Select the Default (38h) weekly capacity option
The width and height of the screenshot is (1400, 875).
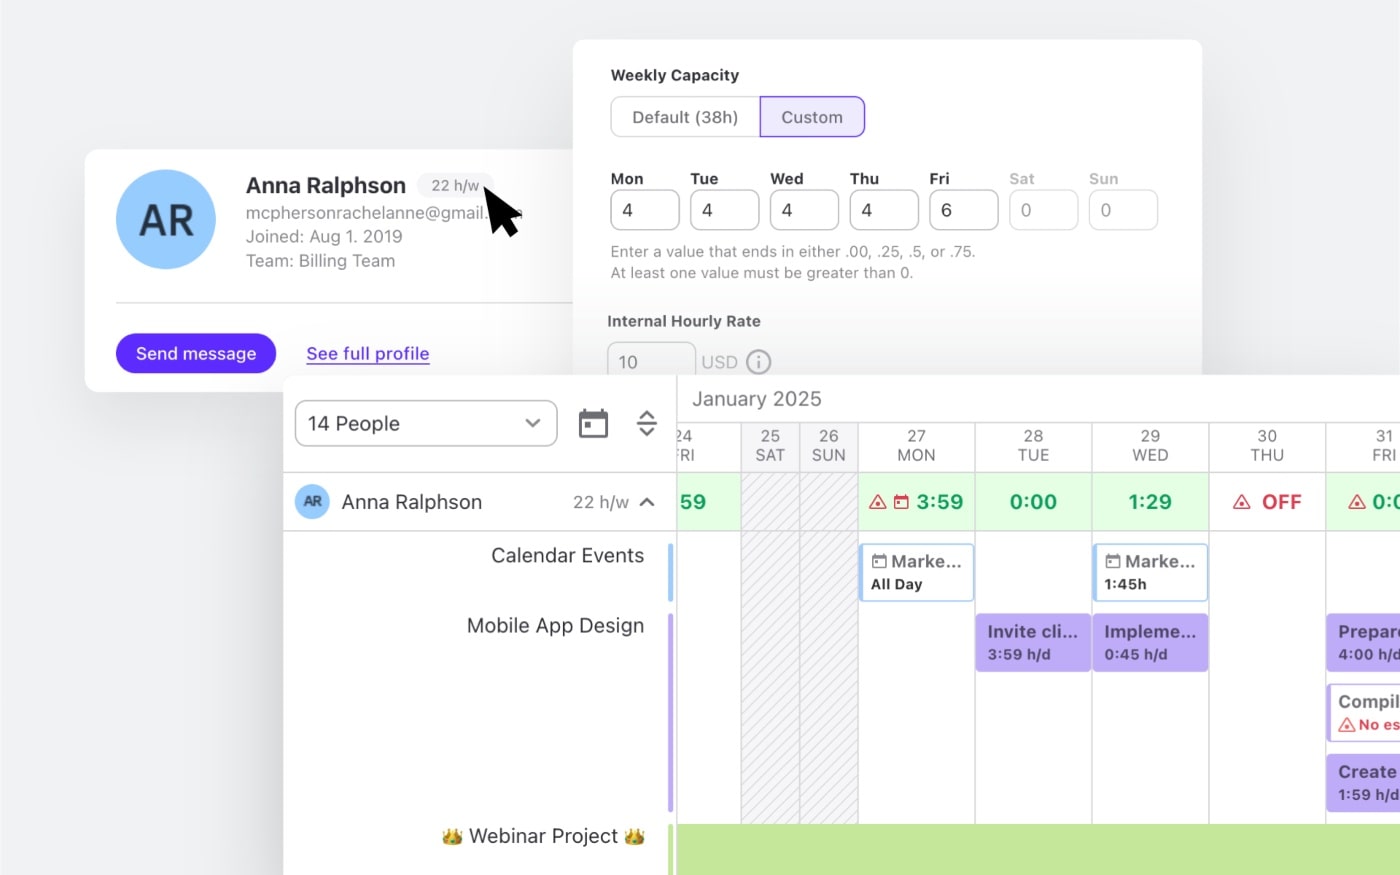coord(684,117)
